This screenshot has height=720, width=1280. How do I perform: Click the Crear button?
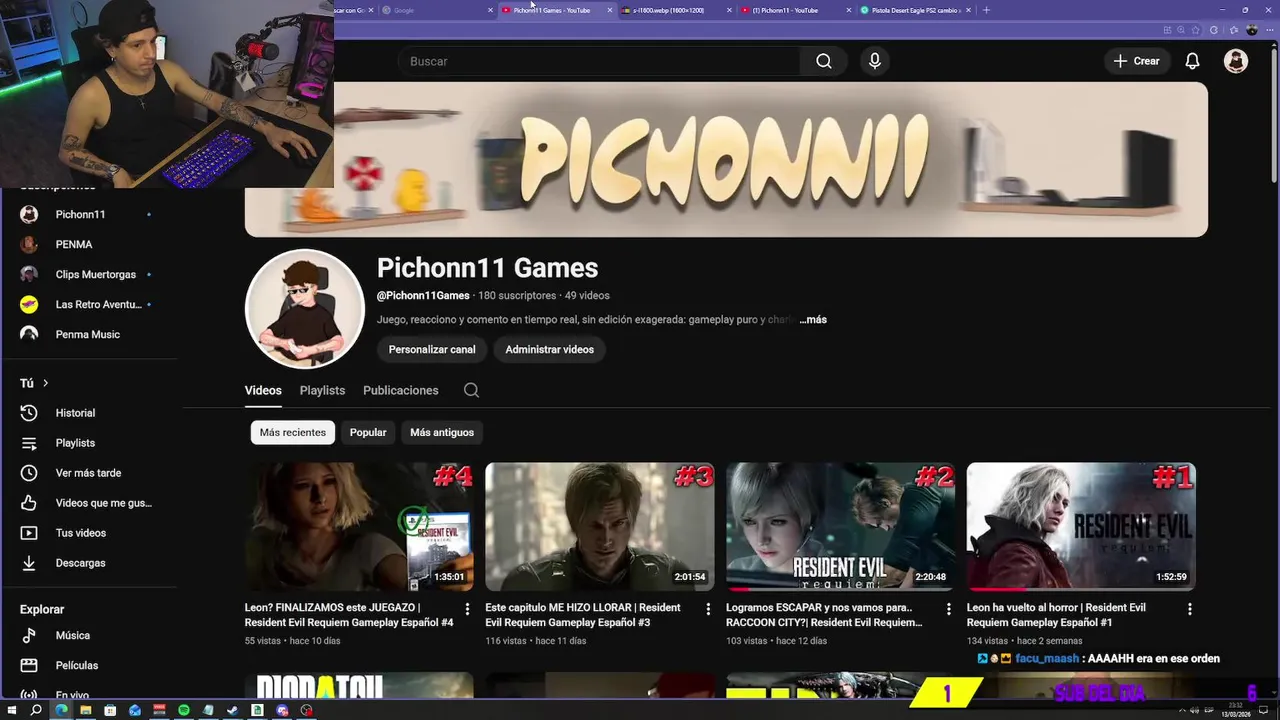point(1137,61)
